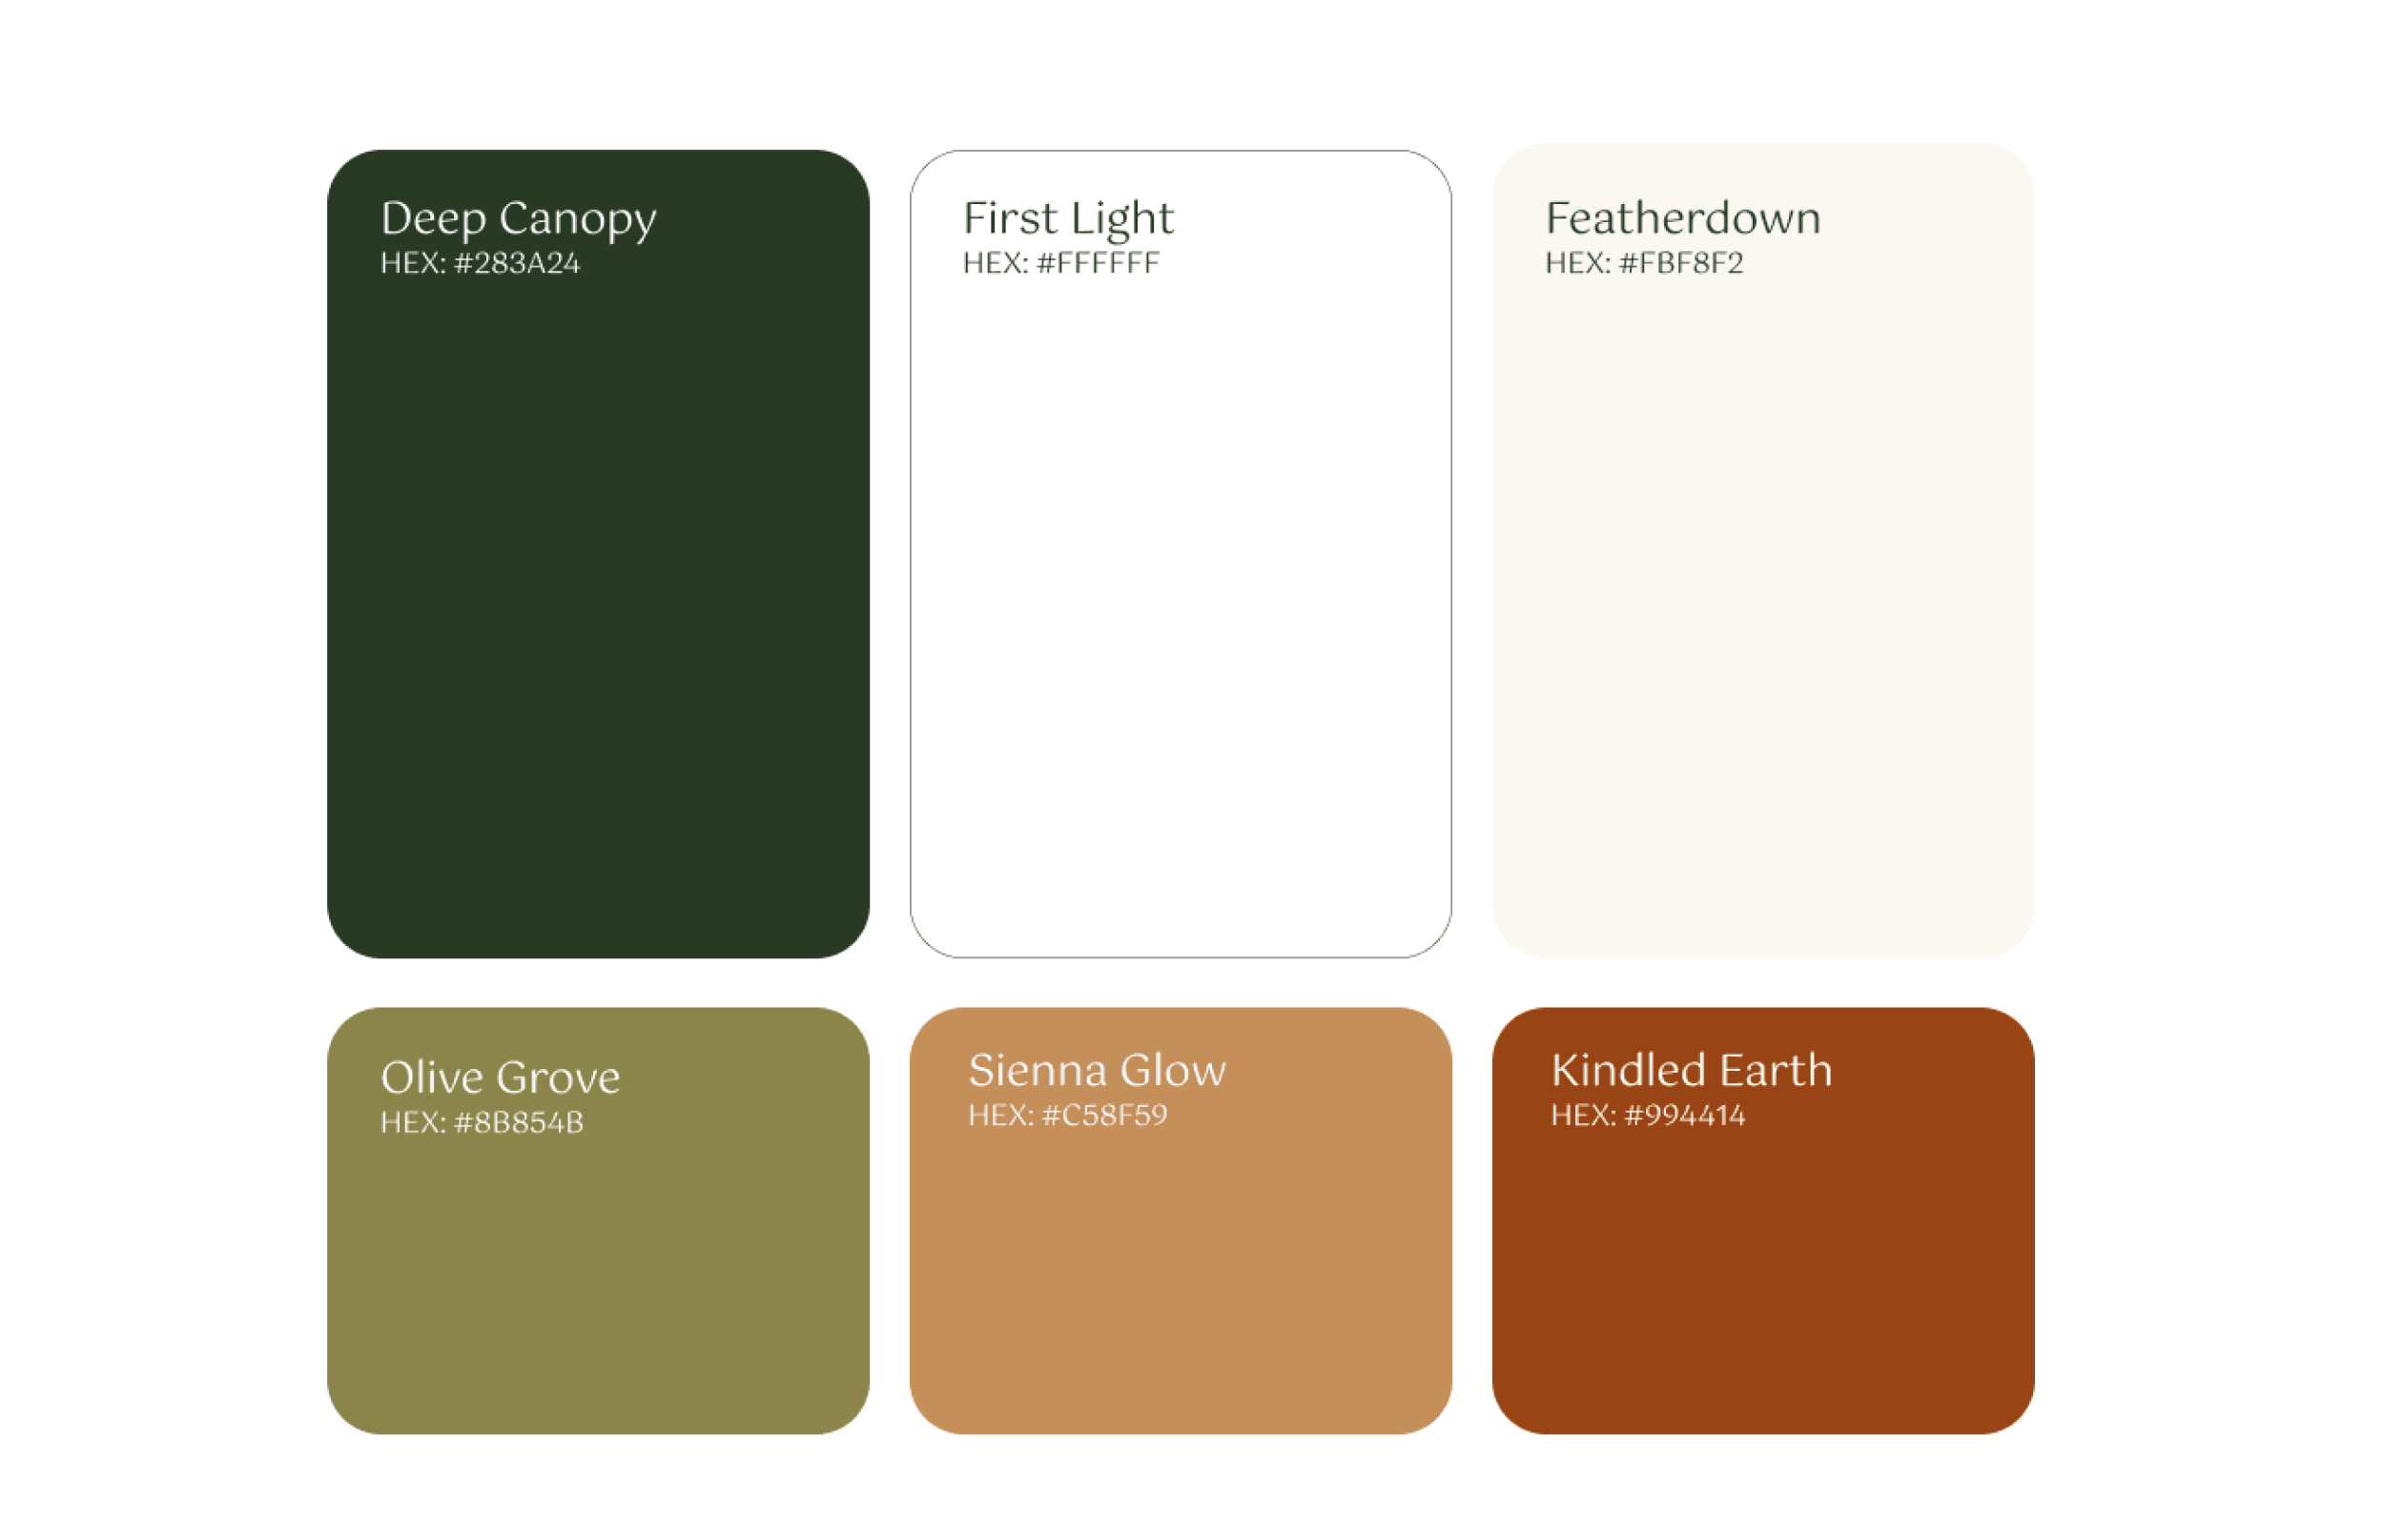Viewport: 2384px width, 1540px height.
Task: Click the 'Olive Grove' title text
Action: pyautogui.click(x=500, y=1077)
